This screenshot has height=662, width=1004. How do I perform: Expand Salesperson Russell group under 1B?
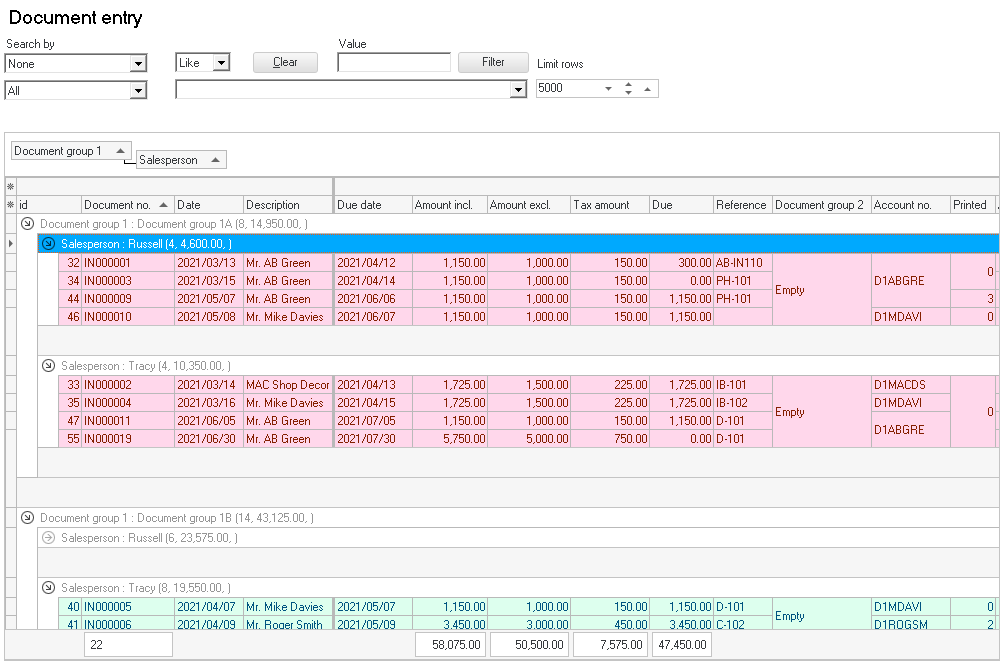(48, 538)
